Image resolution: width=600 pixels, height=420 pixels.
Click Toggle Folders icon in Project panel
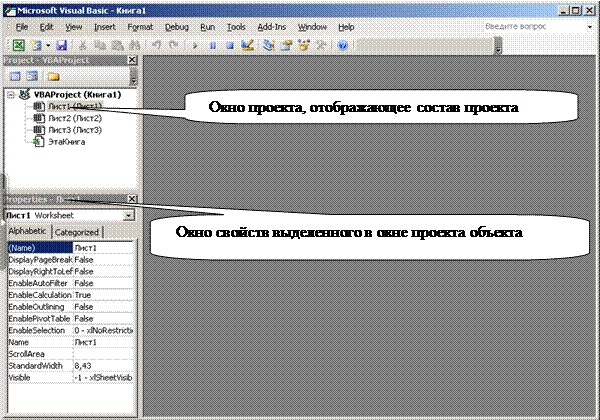[53, 76]
